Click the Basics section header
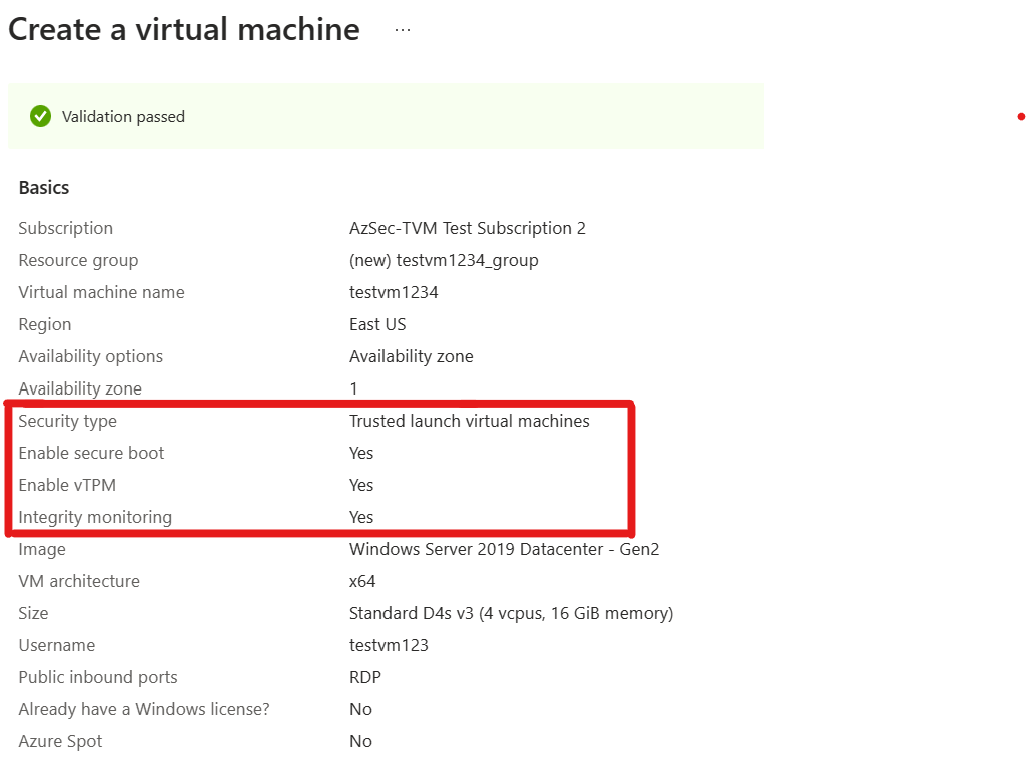 [x=43, y=187]
